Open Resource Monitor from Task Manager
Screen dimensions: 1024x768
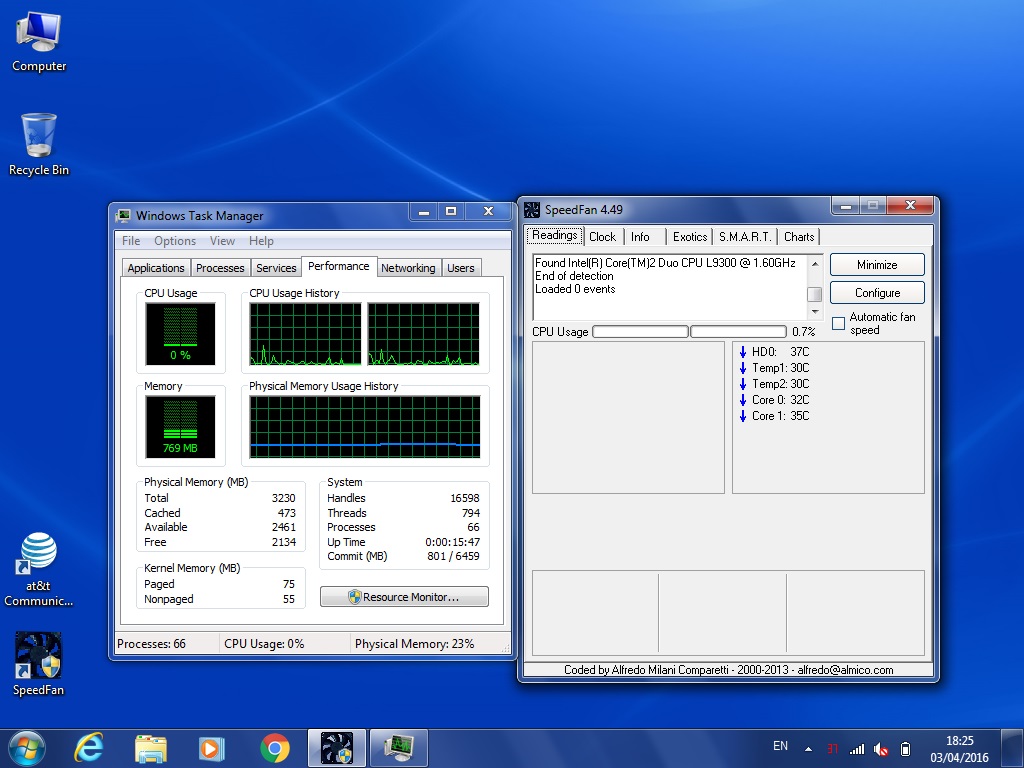[x=404, y=597]
